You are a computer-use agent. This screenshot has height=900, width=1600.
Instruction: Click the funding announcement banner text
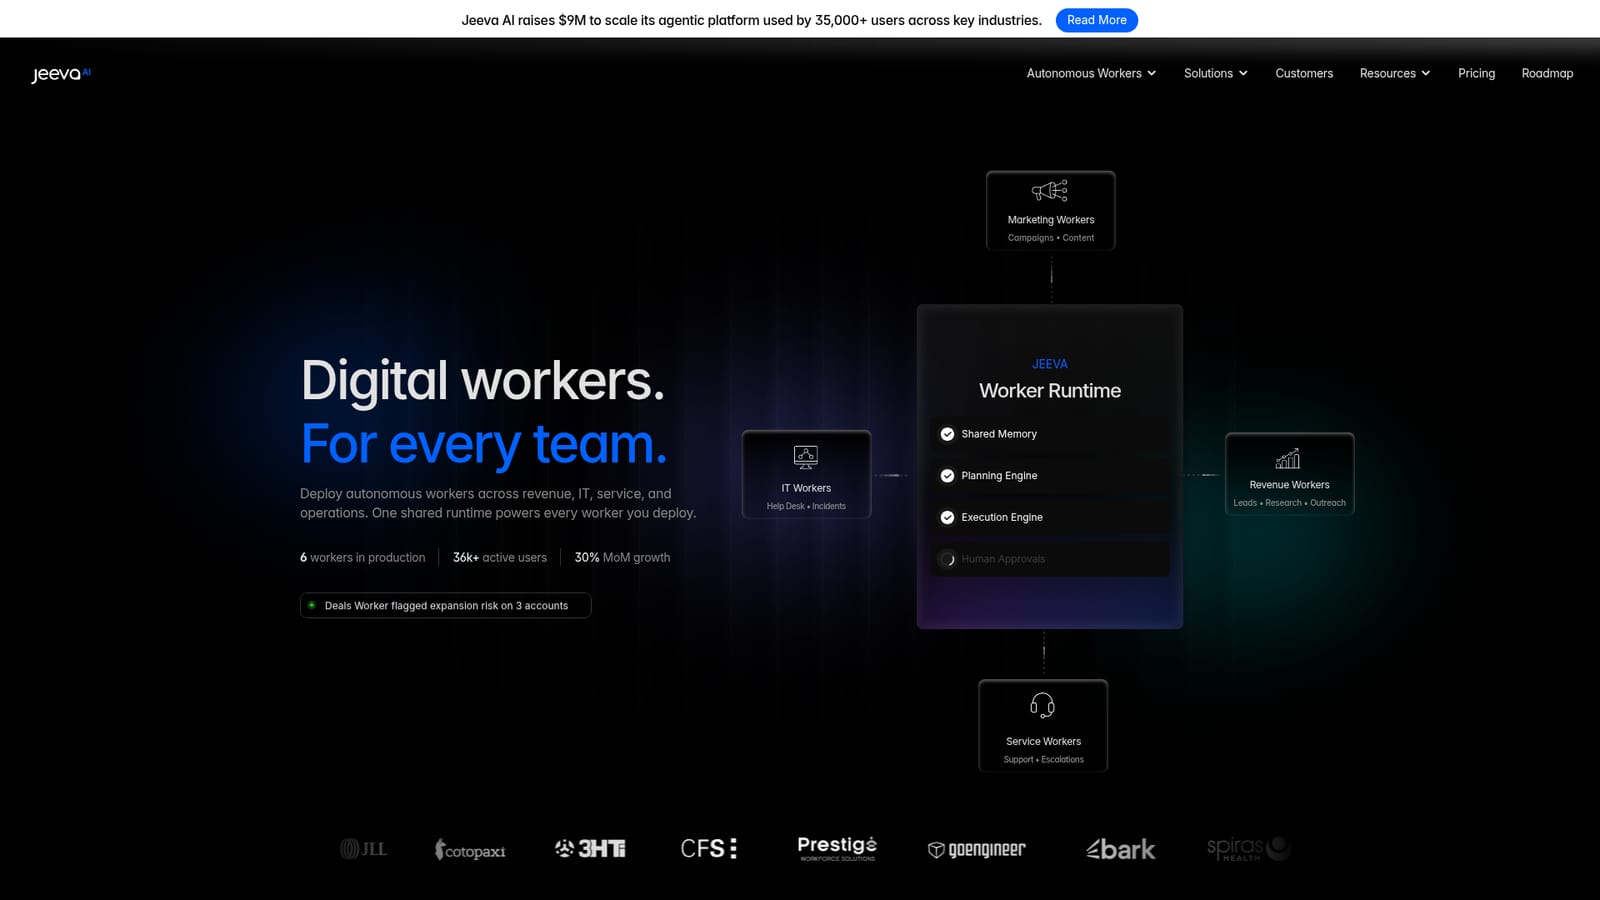point(751,20)
